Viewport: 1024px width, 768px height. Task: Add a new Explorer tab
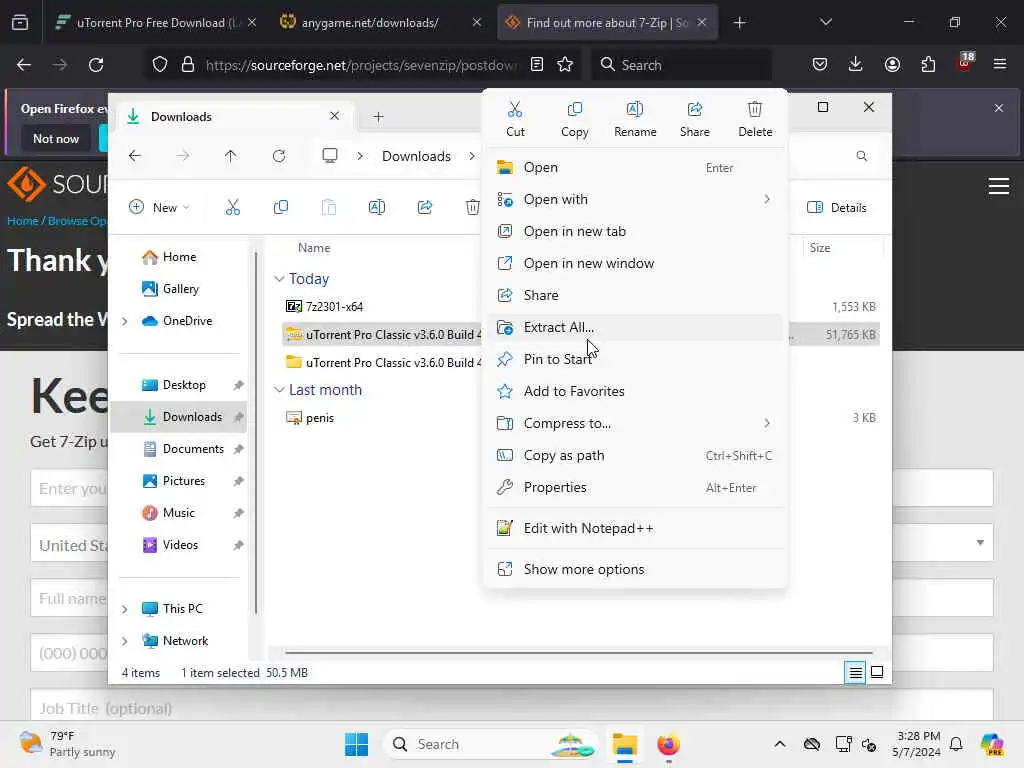[378, 117]
